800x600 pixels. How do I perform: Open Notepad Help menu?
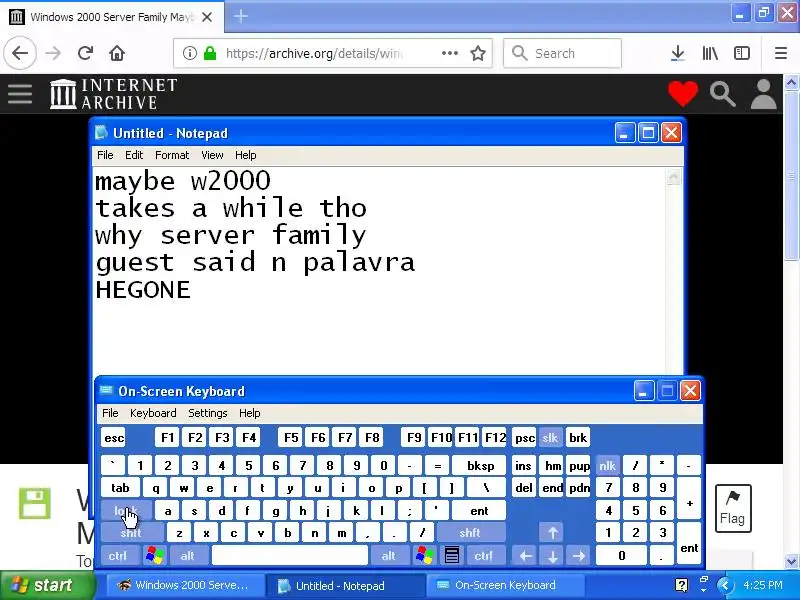tap(245, 155)
